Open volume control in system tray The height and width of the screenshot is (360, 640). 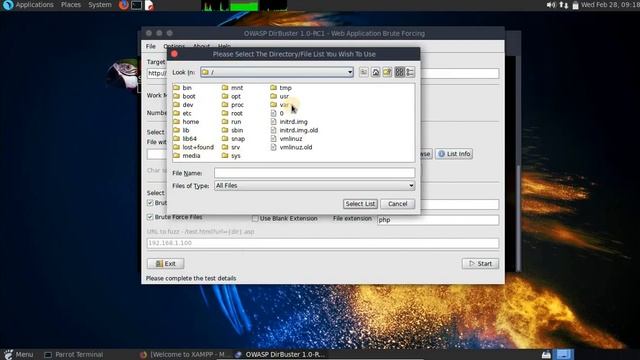pyautogui.click(x=551, y=5)
